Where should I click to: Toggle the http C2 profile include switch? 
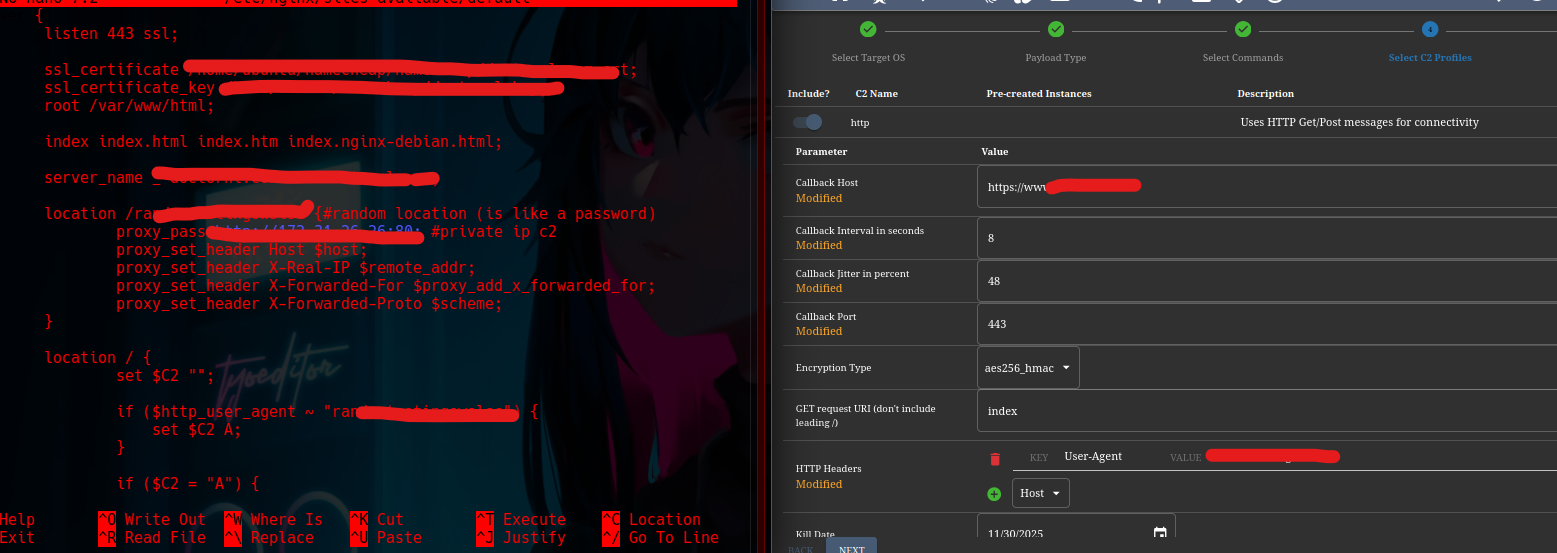pyautogui.click(x=807, y=122)
